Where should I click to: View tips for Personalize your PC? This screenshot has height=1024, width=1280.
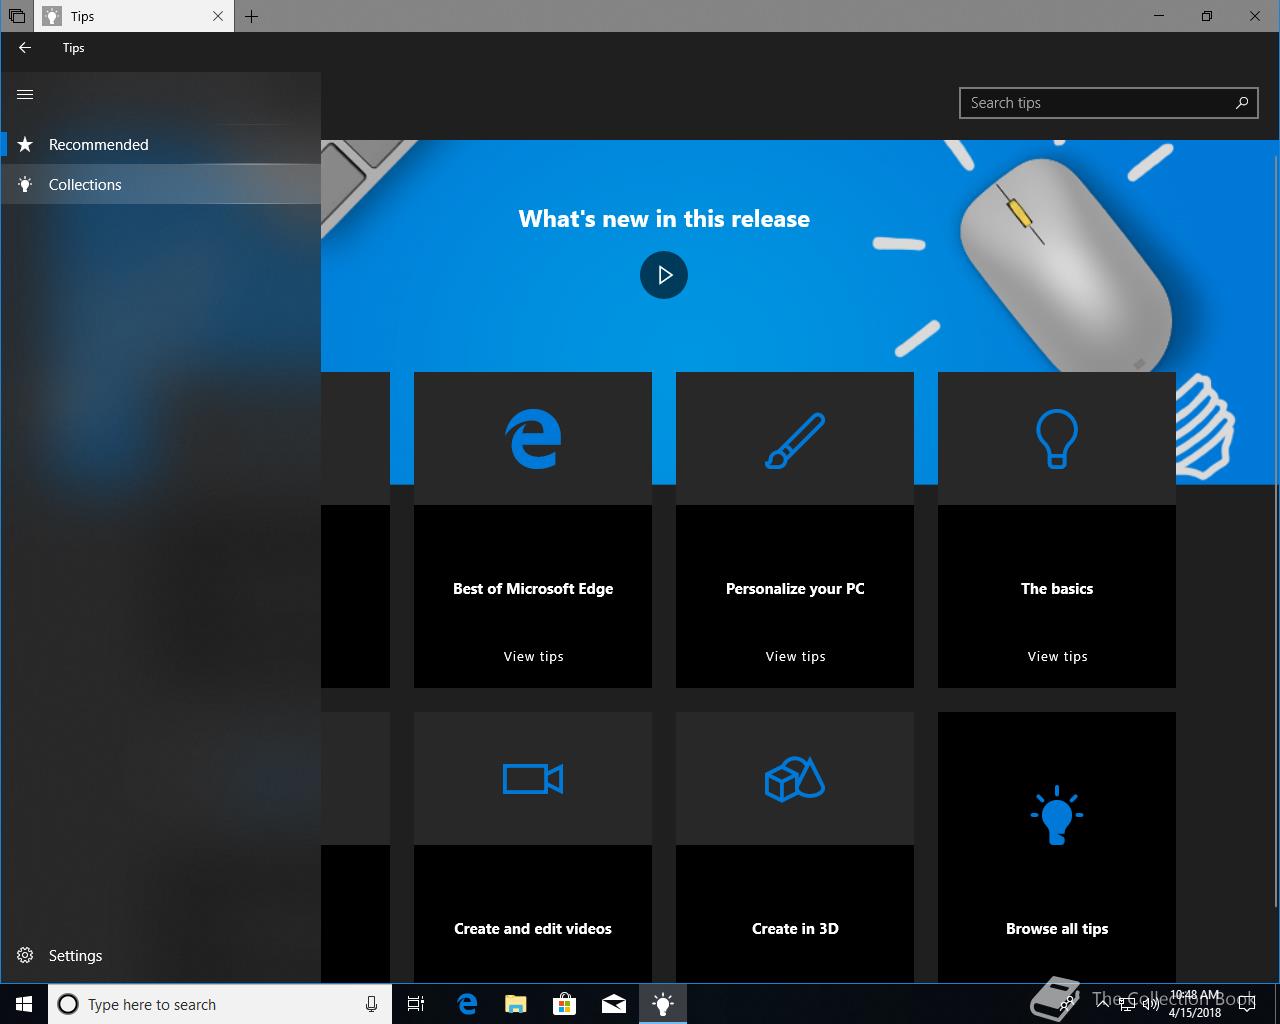[x=795, y=656]
